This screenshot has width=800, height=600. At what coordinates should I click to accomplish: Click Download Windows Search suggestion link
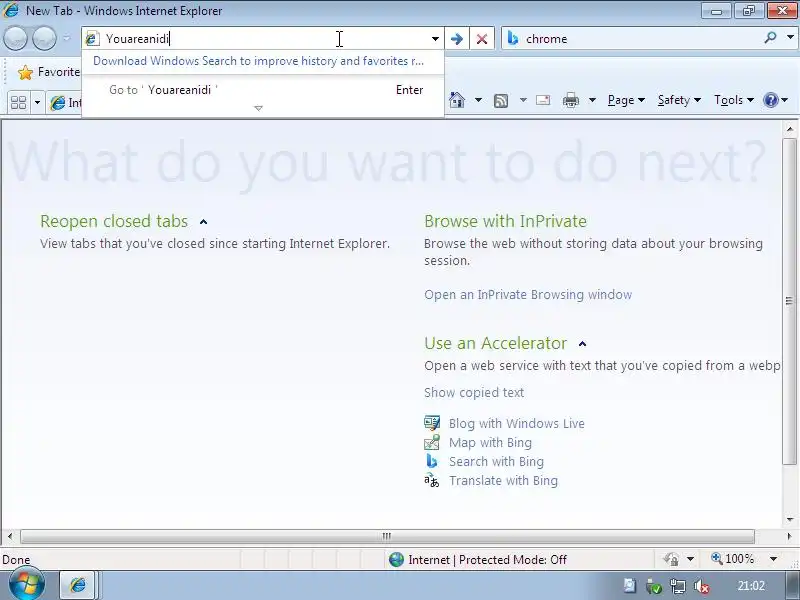pyautogui.click(x=258, y=61)
